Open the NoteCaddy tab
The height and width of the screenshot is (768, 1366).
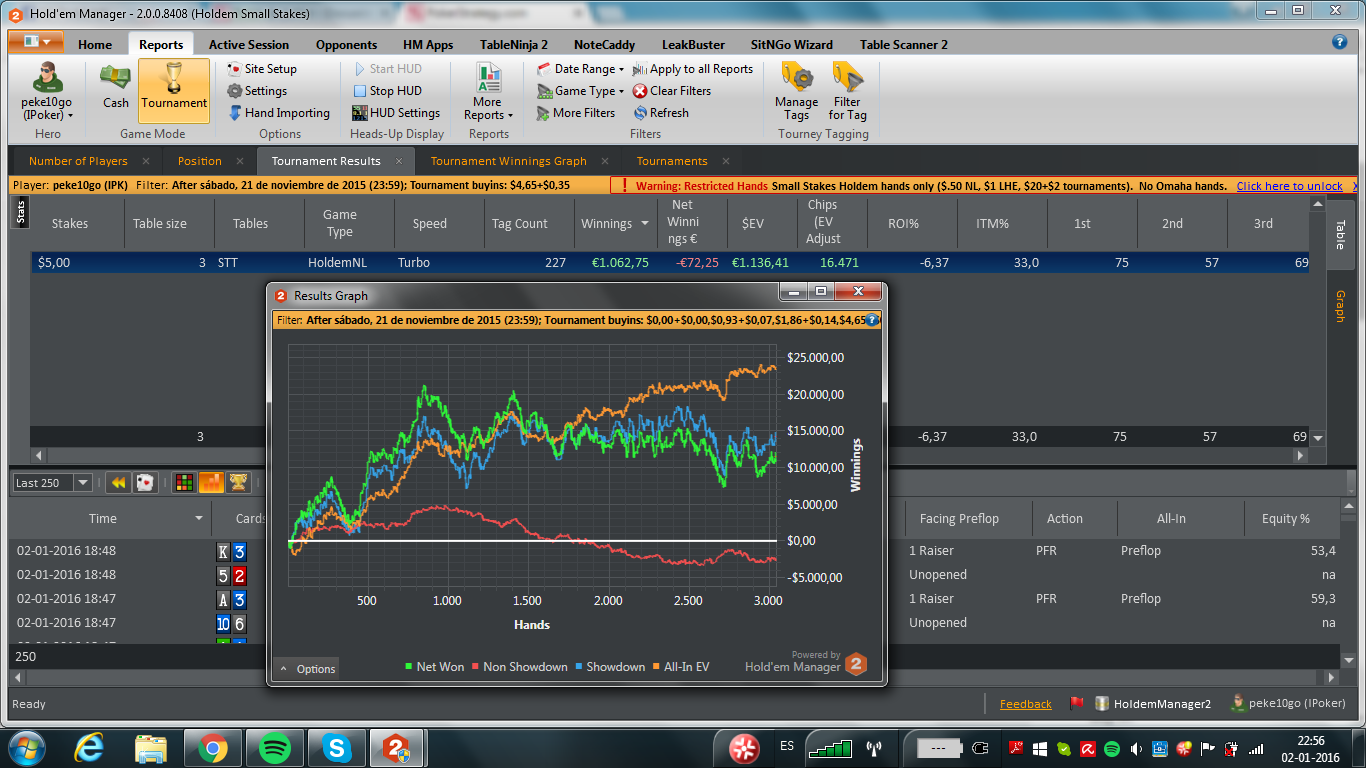[x=604, y=44]
